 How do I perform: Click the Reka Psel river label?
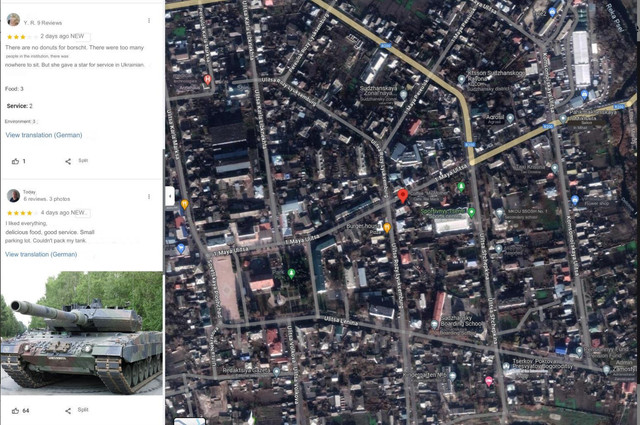tap(615, 18)
